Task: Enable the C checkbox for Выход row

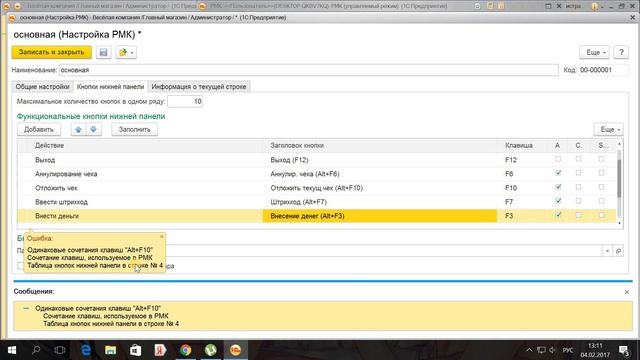Action: [x=578, y=159]
